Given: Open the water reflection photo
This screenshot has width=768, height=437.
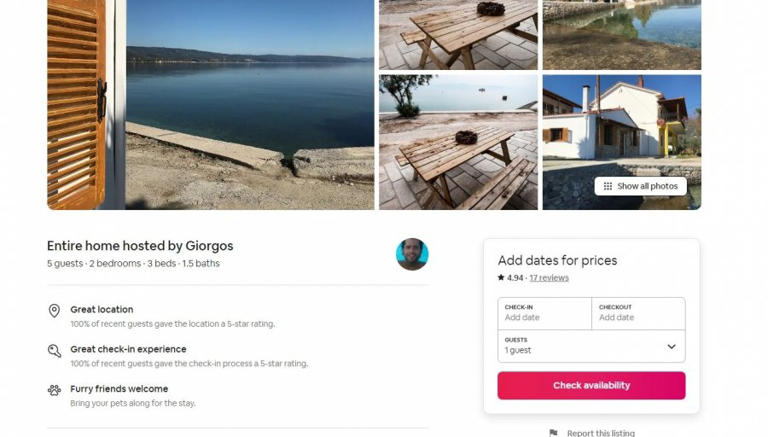Looking at the screenshot, I should coord(622,34).
